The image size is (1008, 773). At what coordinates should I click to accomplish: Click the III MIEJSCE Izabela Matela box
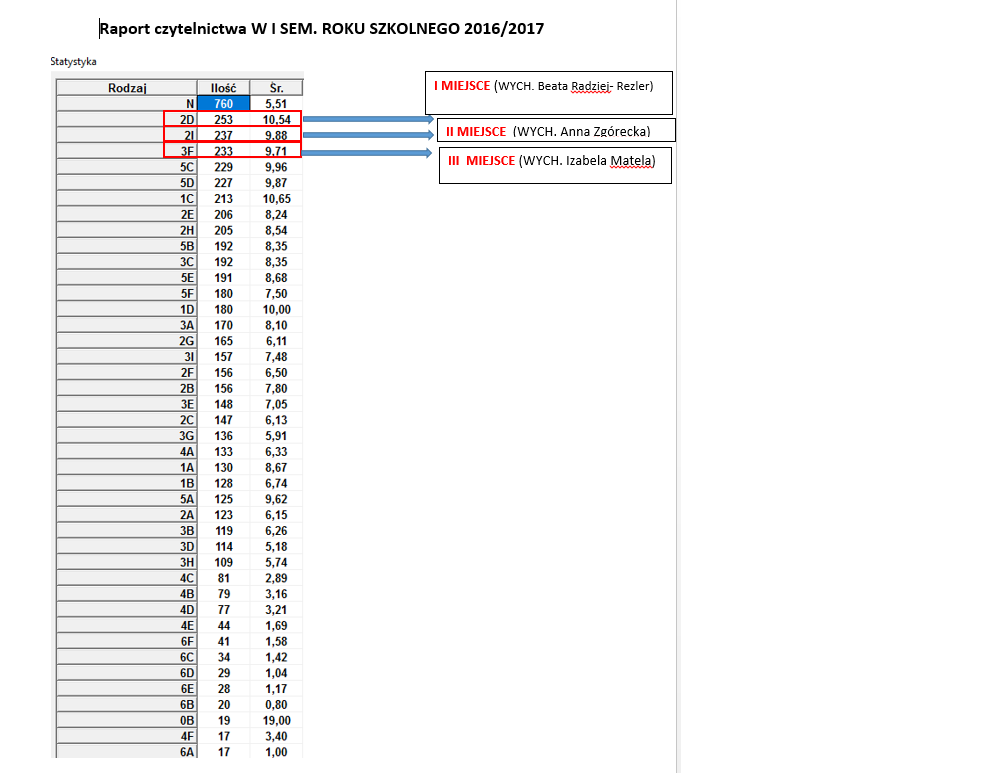(555, 165)
